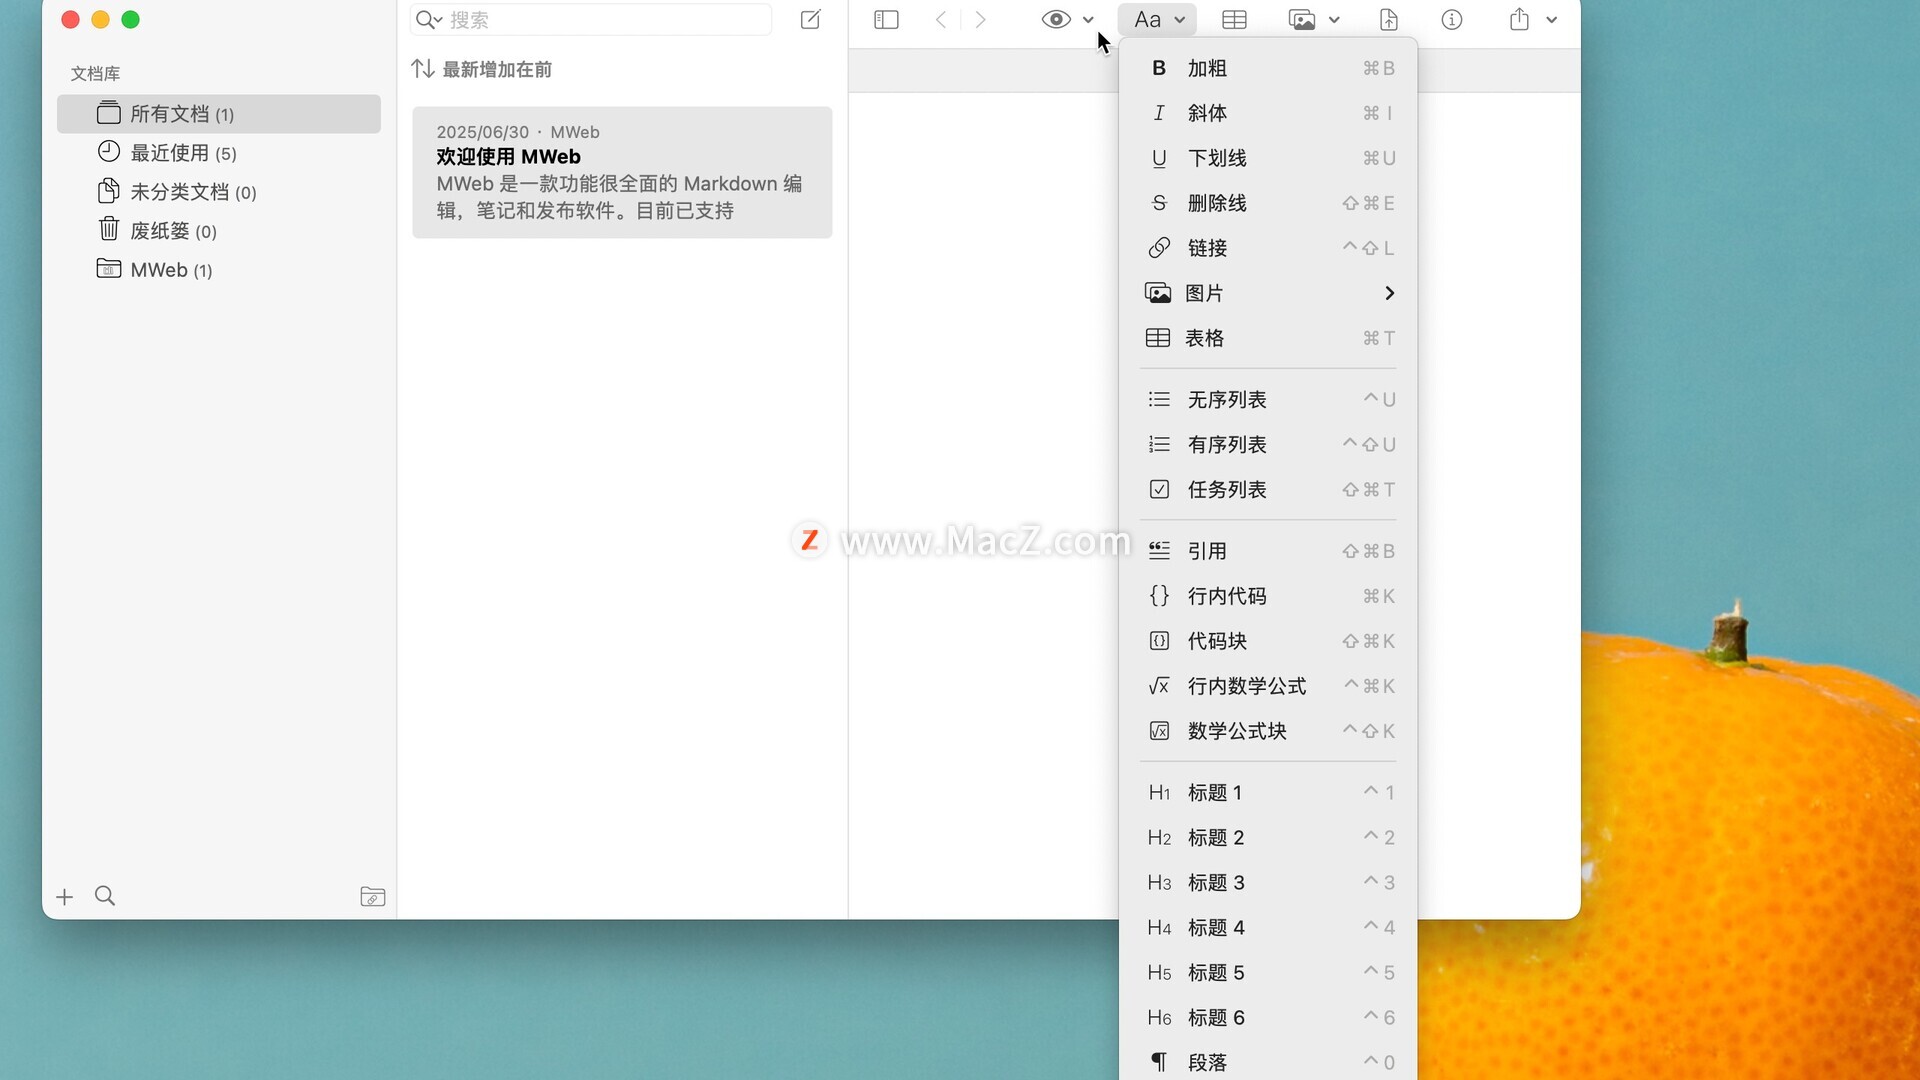This screenshot has height=1080, width=1920.
Task: Open the document info icon
Action: click(x=1452, y=19)
